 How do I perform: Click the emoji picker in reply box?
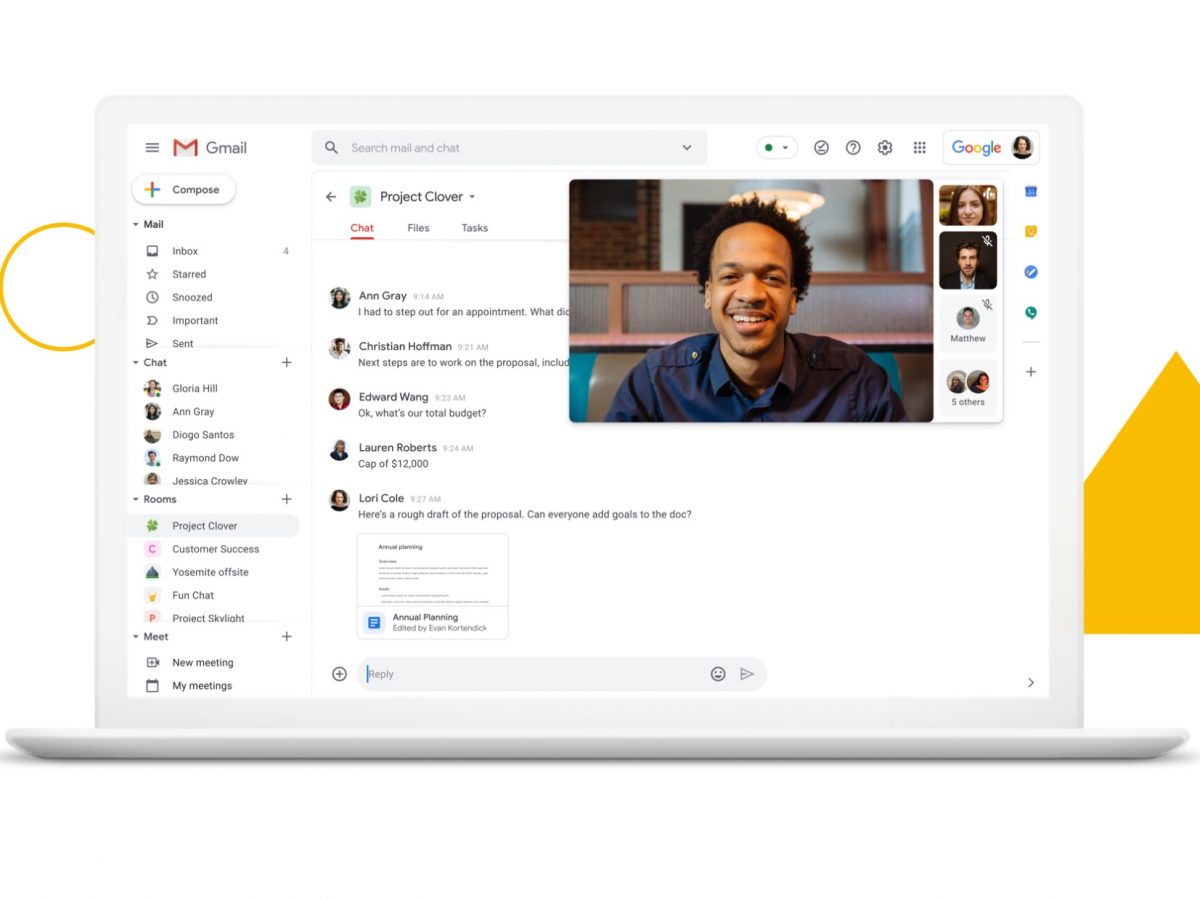pos(718,674)
